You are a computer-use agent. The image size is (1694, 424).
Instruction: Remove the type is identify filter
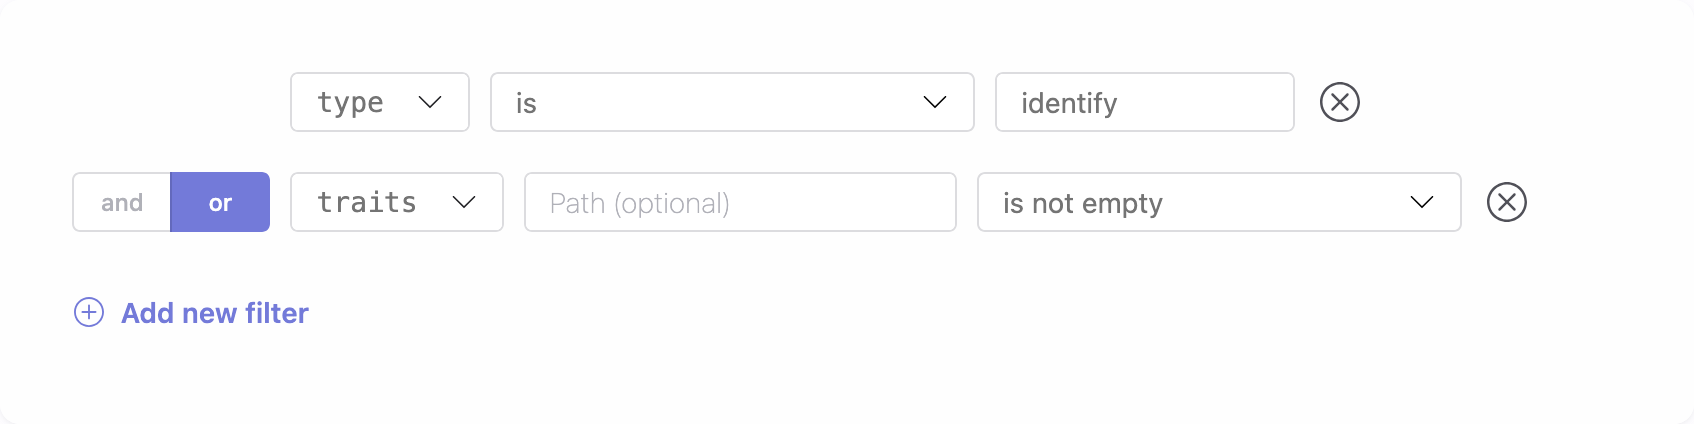(x=1339, y=102)
